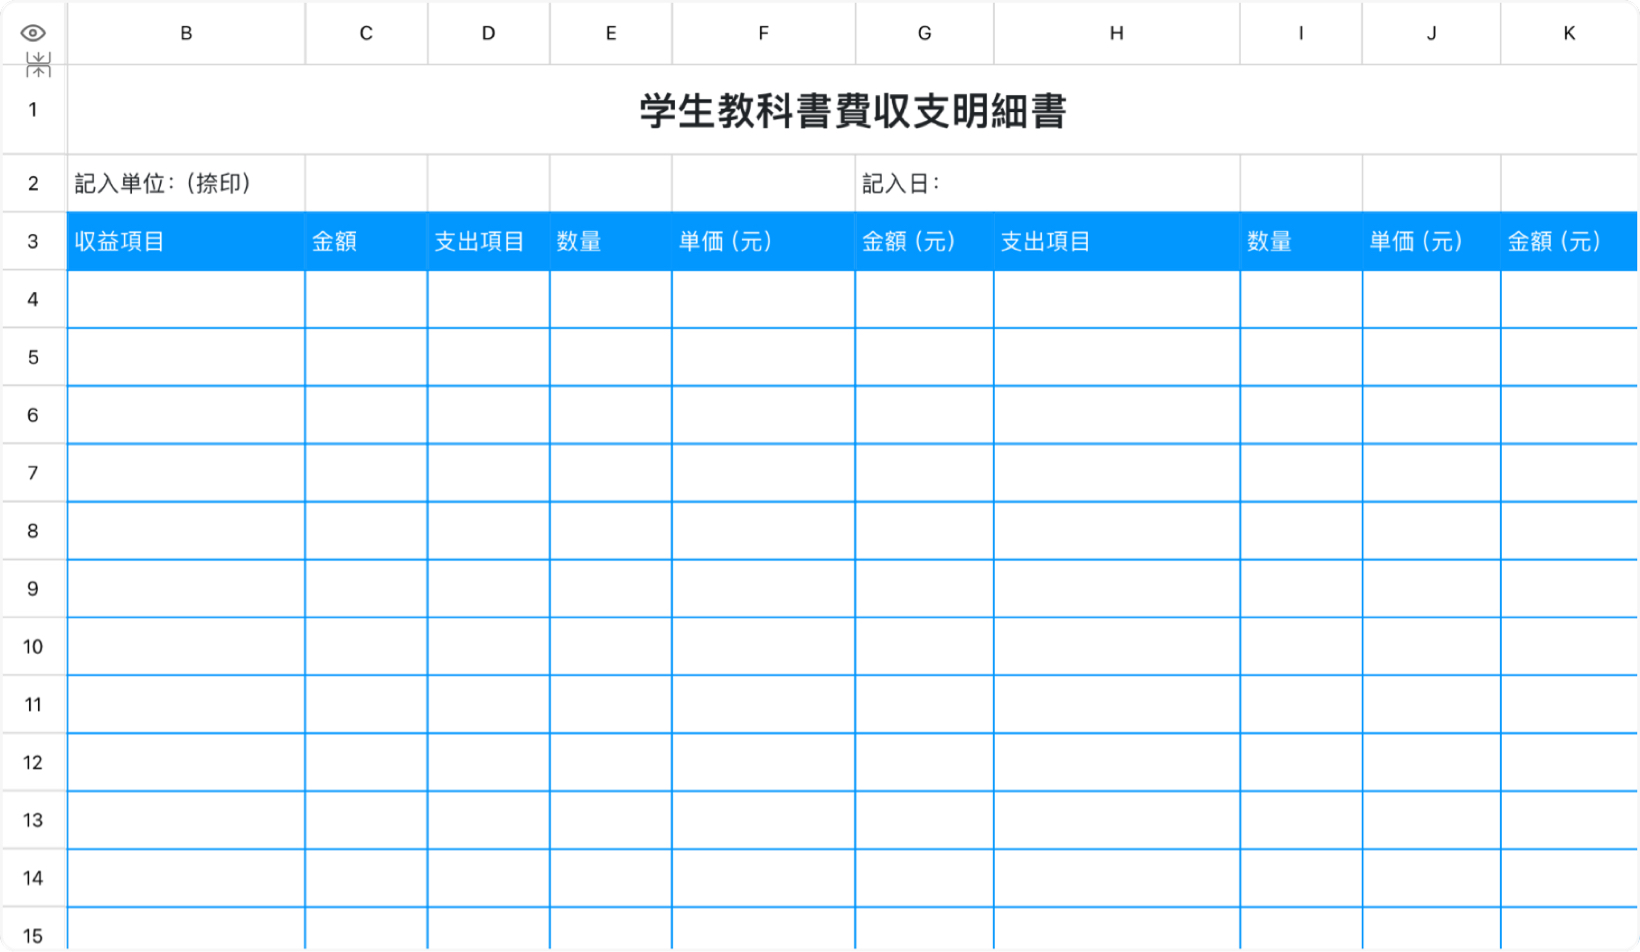Click the 記入日: cell
The image size is (1640, 952).
click(x=1048, y=184)
